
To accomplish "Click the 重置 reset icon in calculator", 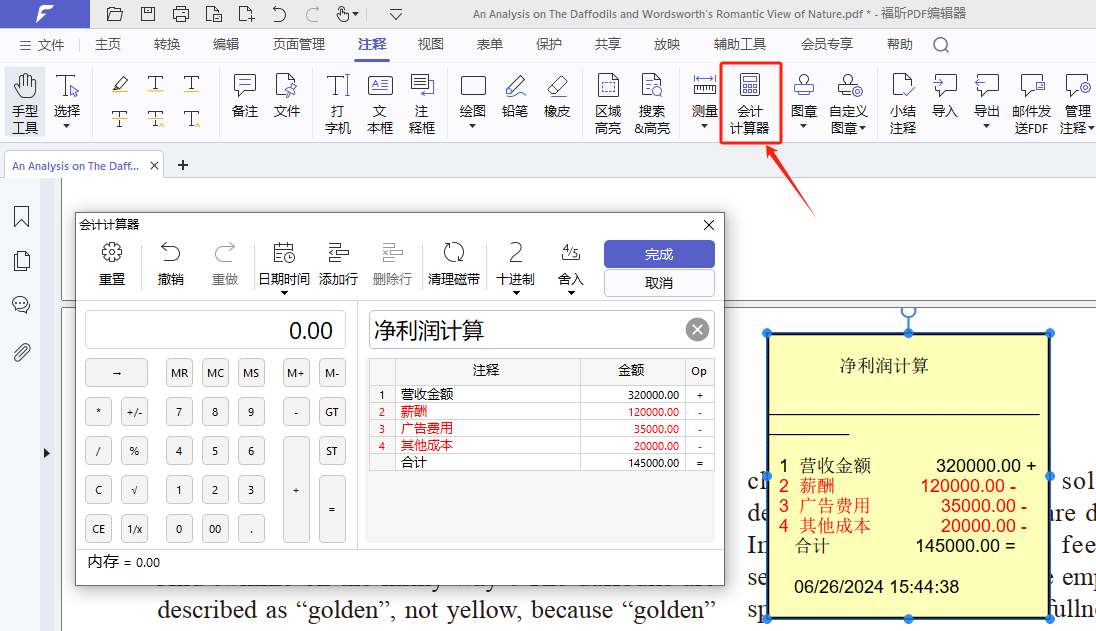I will point(112,264).
